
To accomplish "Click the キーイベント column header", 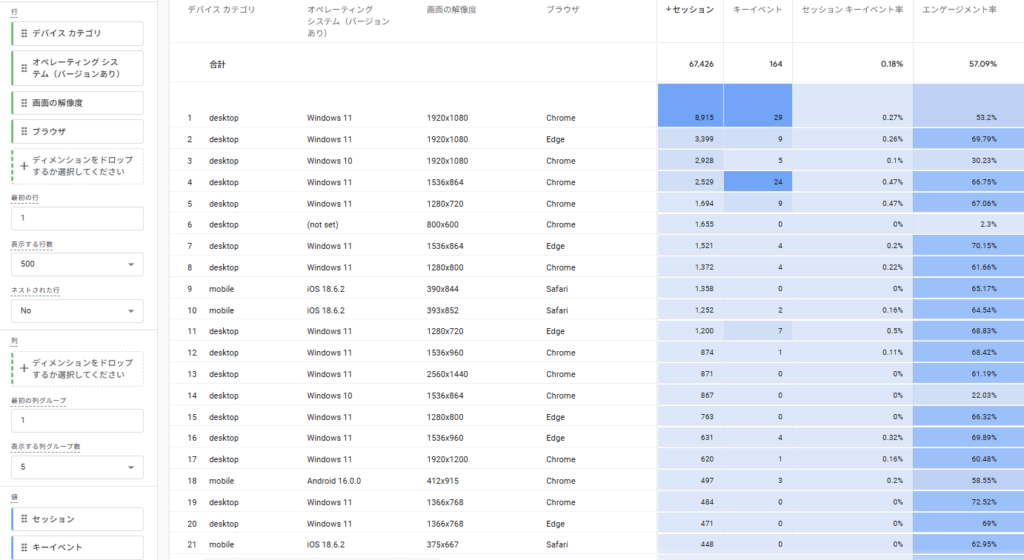I will coord(757,9).
